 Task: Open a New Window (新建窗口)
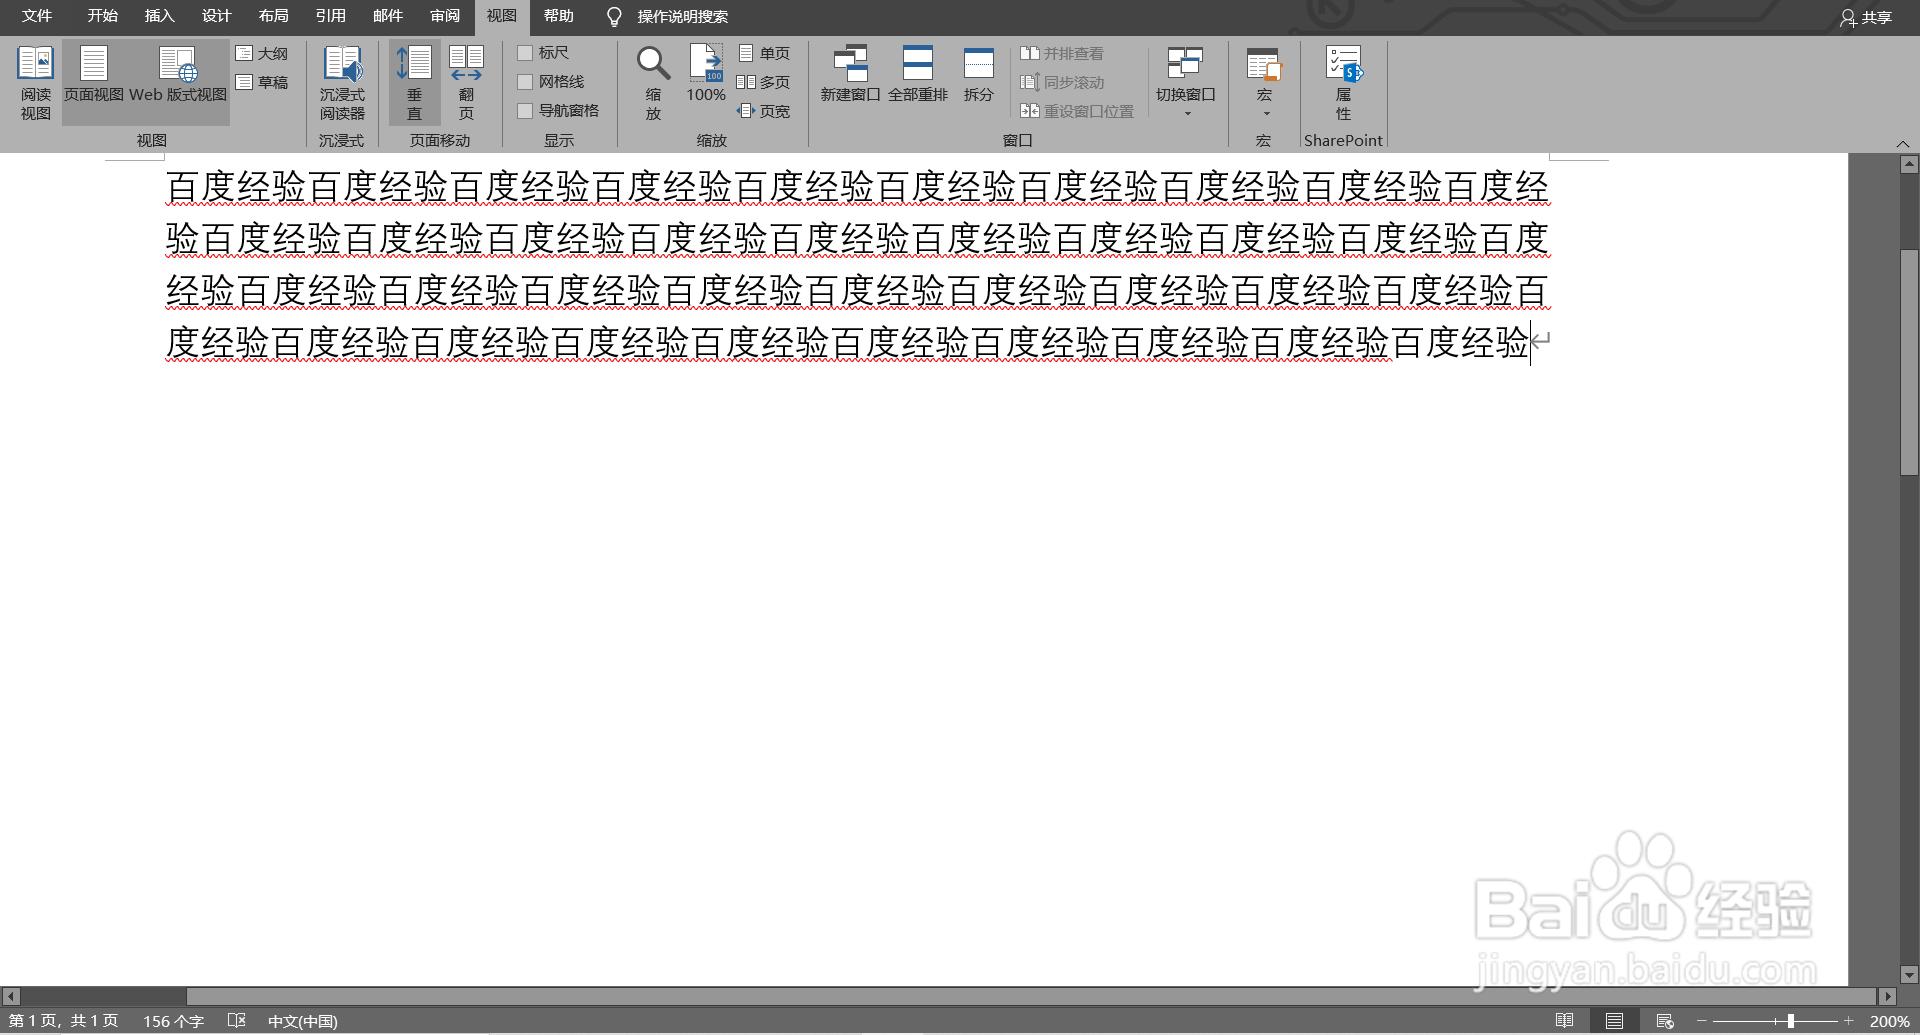pyautogui.click(x=850, y=74)
